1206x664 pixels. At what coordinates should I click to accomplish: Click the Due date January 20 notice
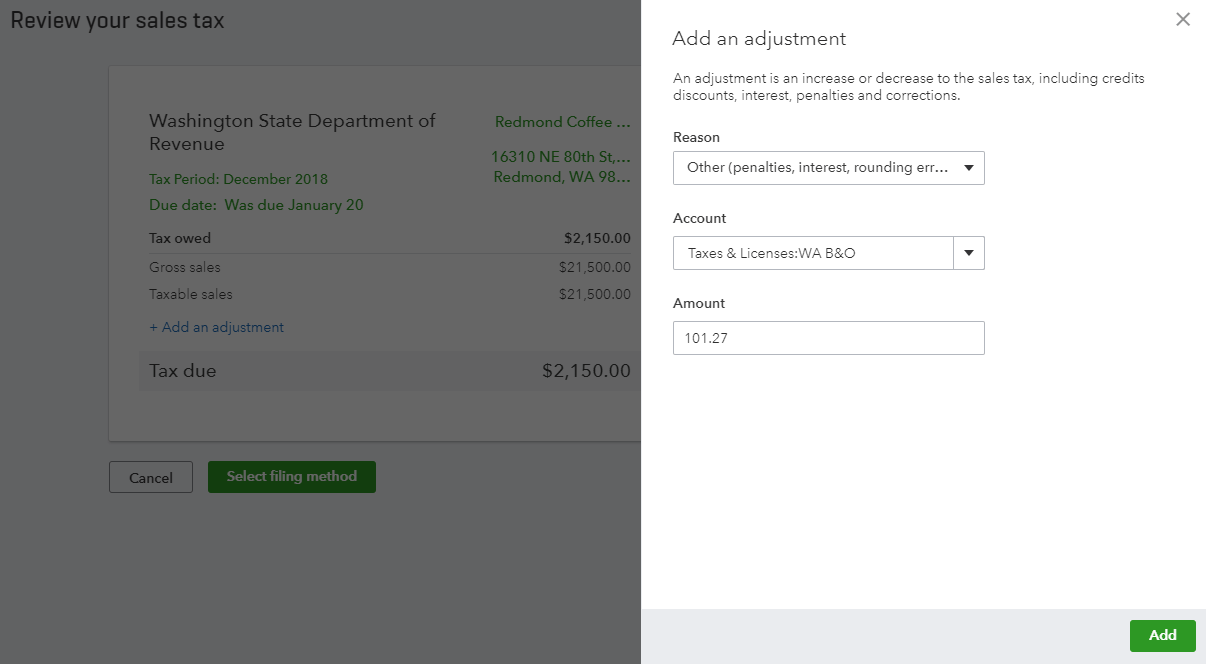tap(256, 205)
